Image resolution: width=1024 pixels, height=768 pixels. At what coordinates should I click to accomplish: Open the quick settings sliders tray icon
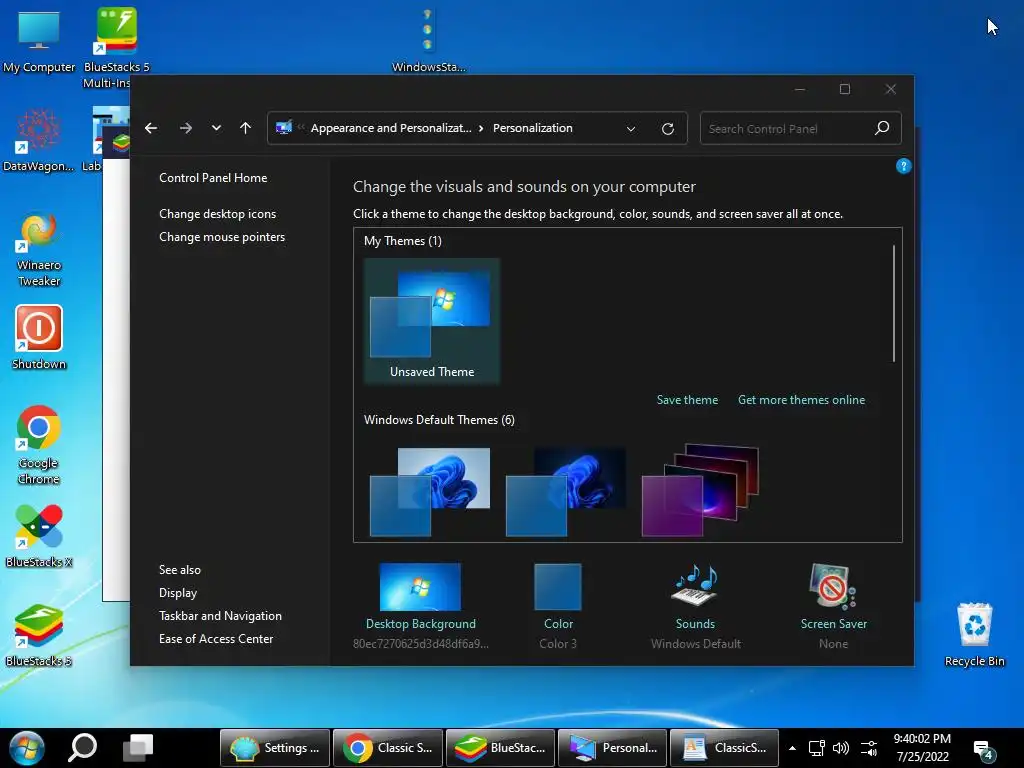[x=869, y=748]
